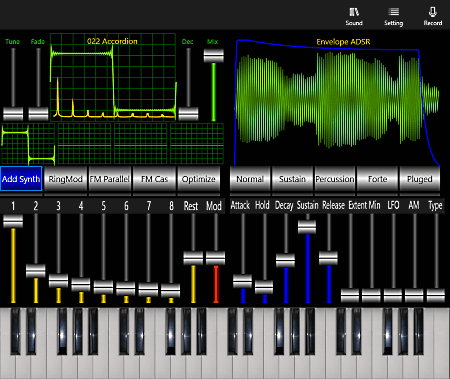Click the Decay slider handle
The image size is (450, 379).
click(286, 261)
